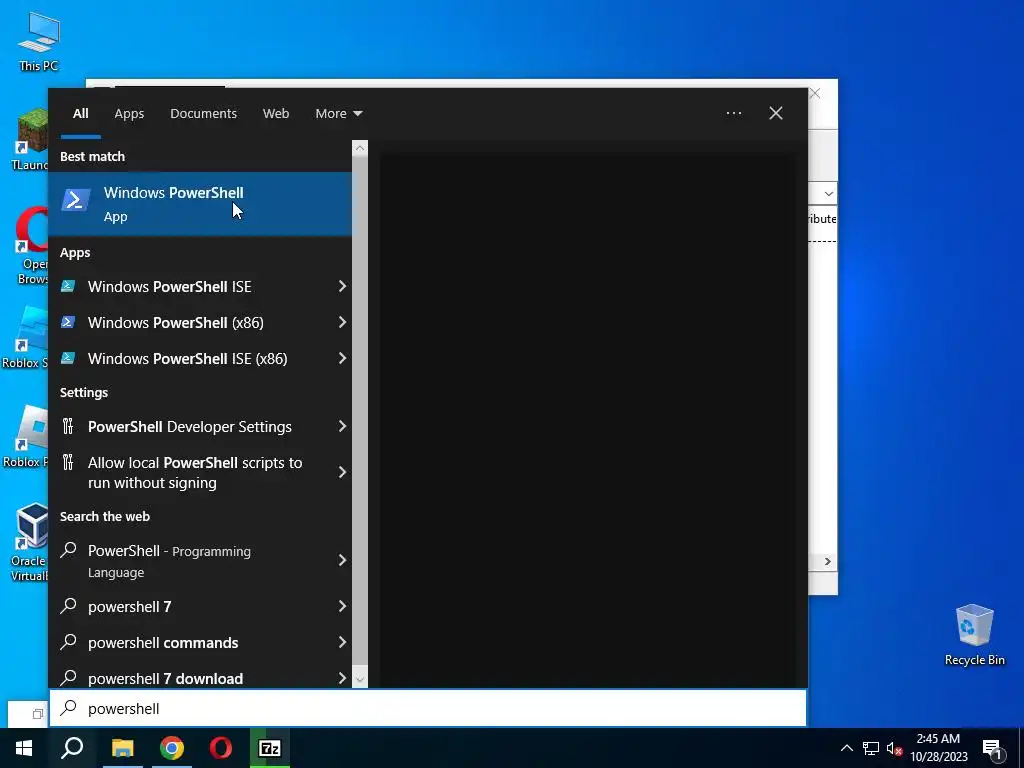Select This PC desktop icon
The height and width of the screenshot is (768, 1024).
(x=39, y=40)
